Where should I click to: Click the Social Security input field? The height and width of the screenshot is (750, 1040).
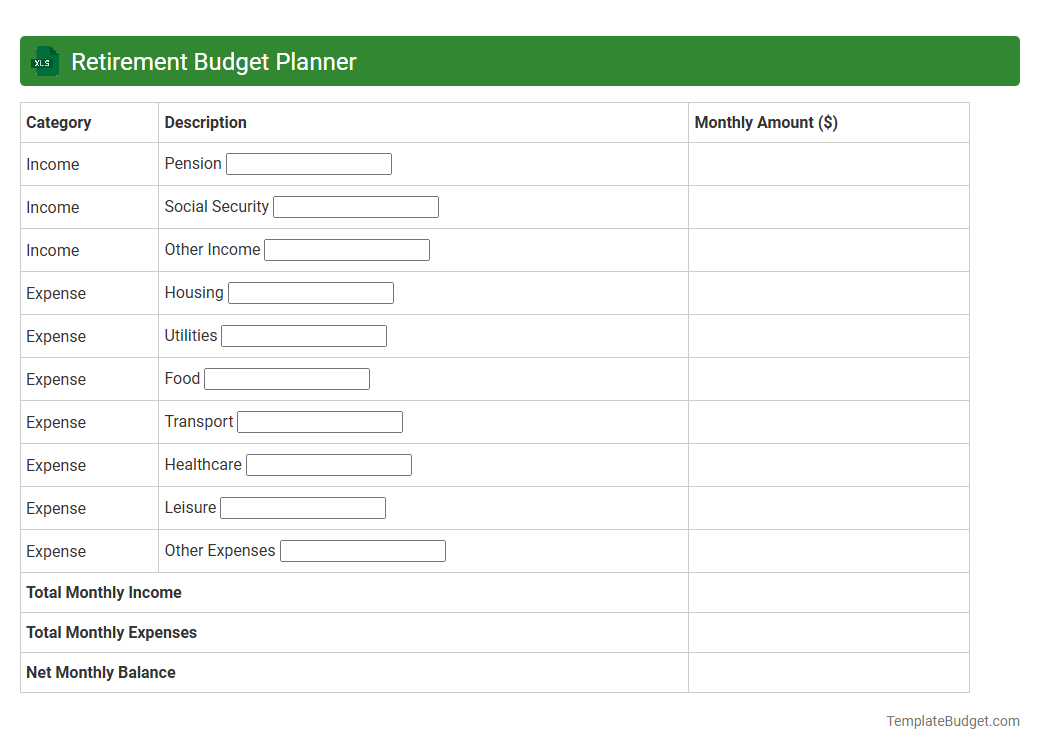(x=355, y=206)
